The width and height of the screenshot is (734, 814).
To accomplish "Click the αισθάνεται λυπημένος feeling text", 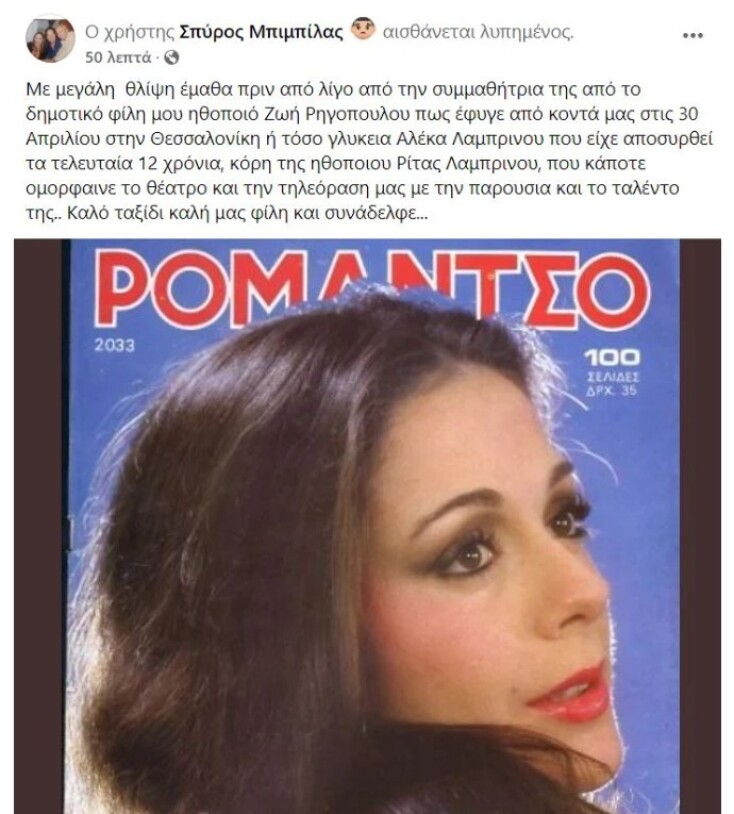I will click(x=478, y=32).
